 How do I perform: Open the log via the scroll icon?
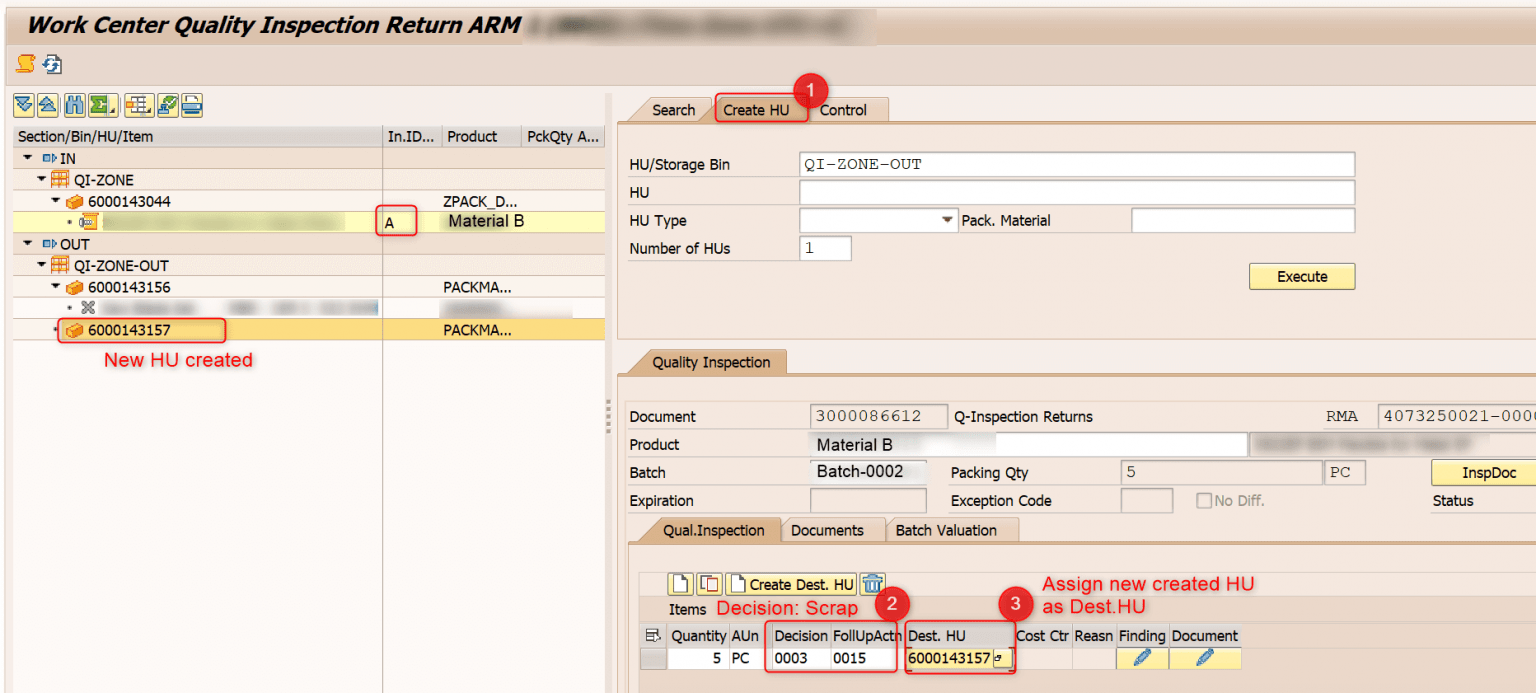pos(24,64)
